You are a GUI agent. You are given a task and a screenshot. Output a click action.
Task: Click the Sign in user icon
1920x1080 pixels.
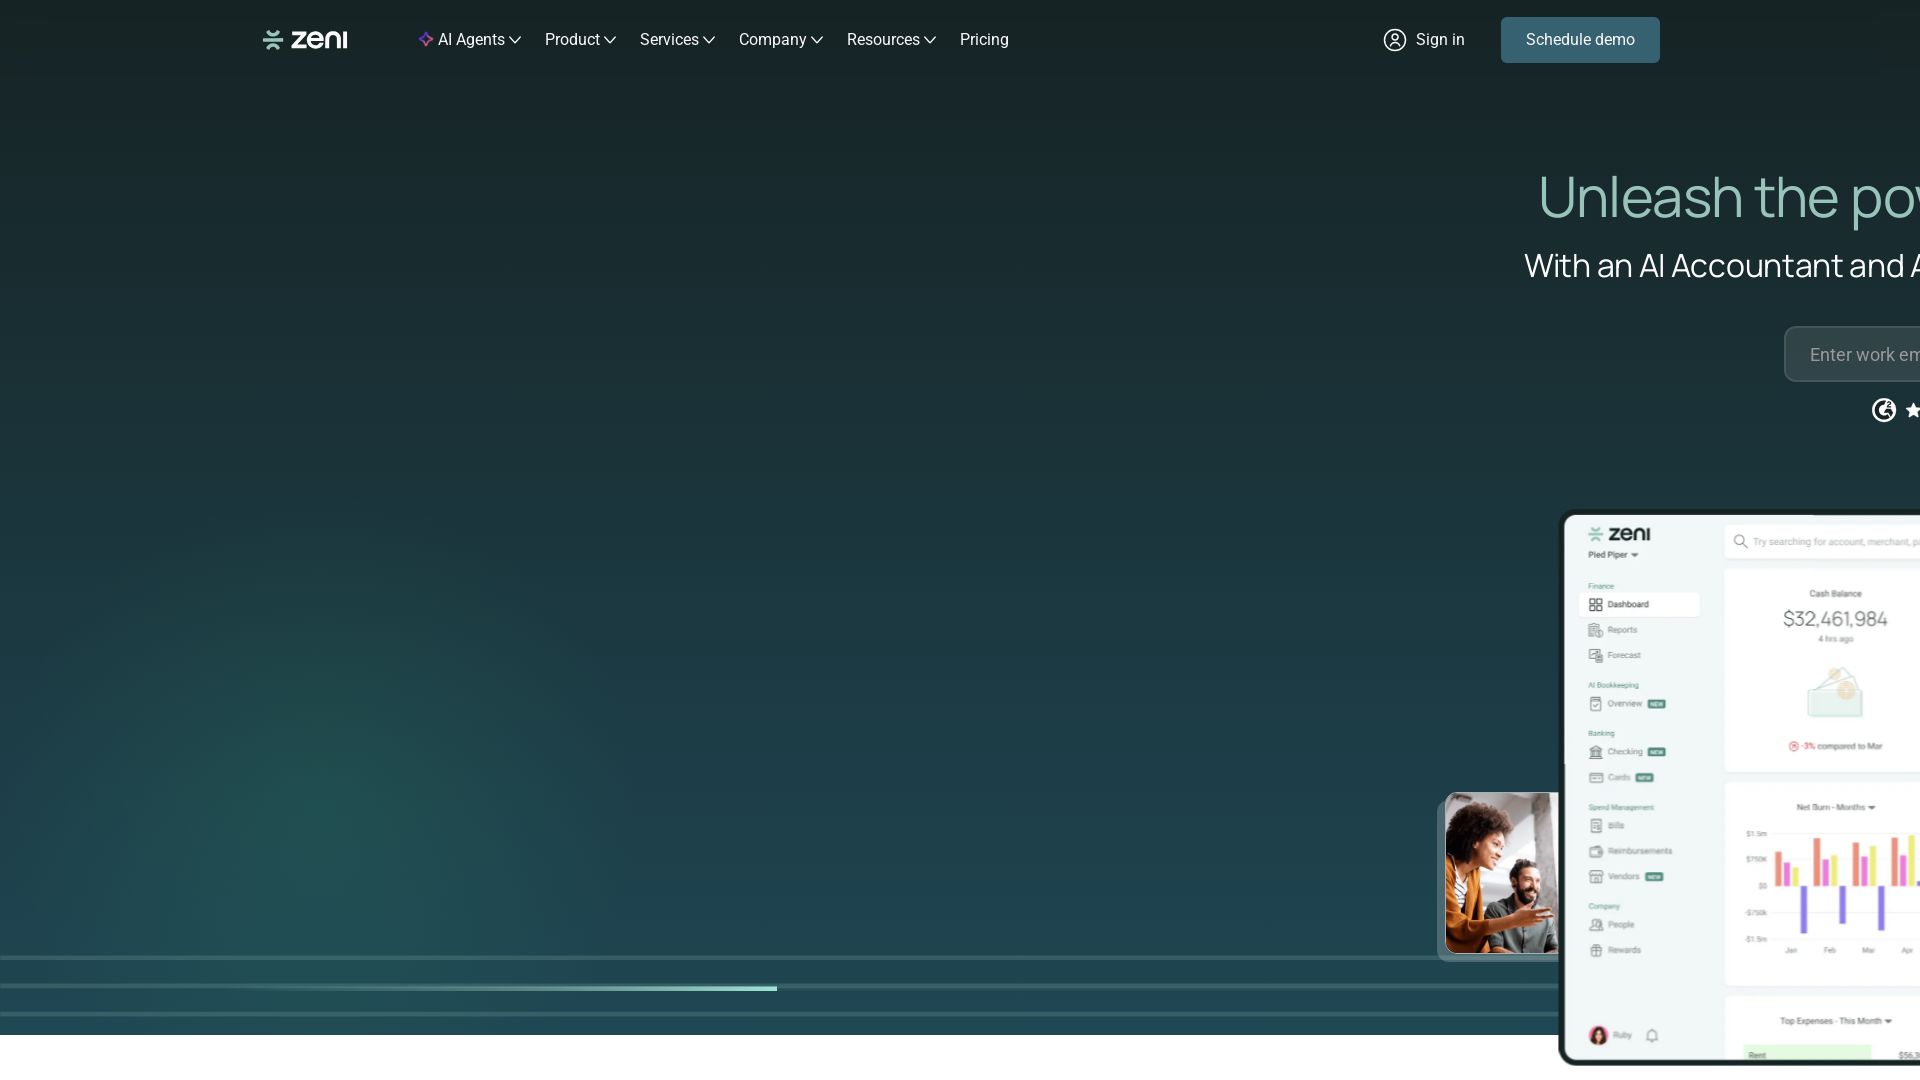(x=1395, y=40)
